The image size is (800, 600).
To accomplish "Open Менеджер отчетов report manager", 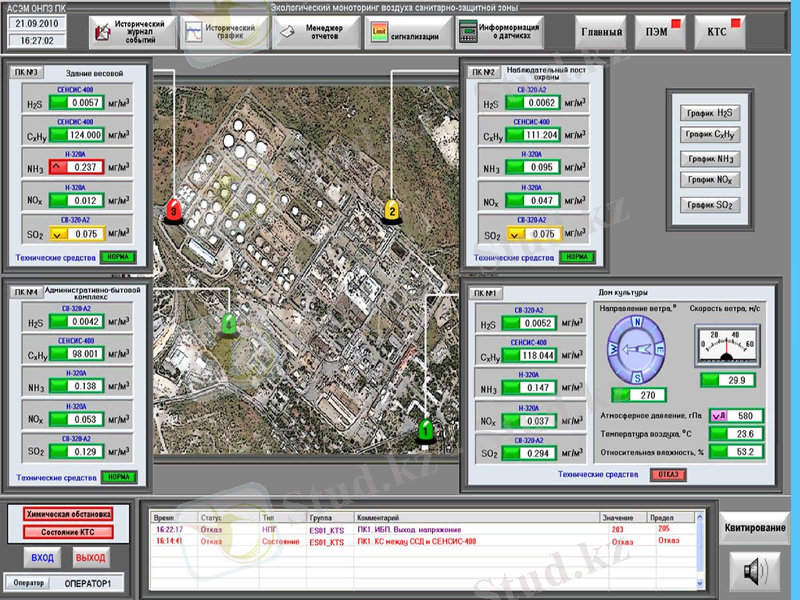I will click(x=312, y=33).
